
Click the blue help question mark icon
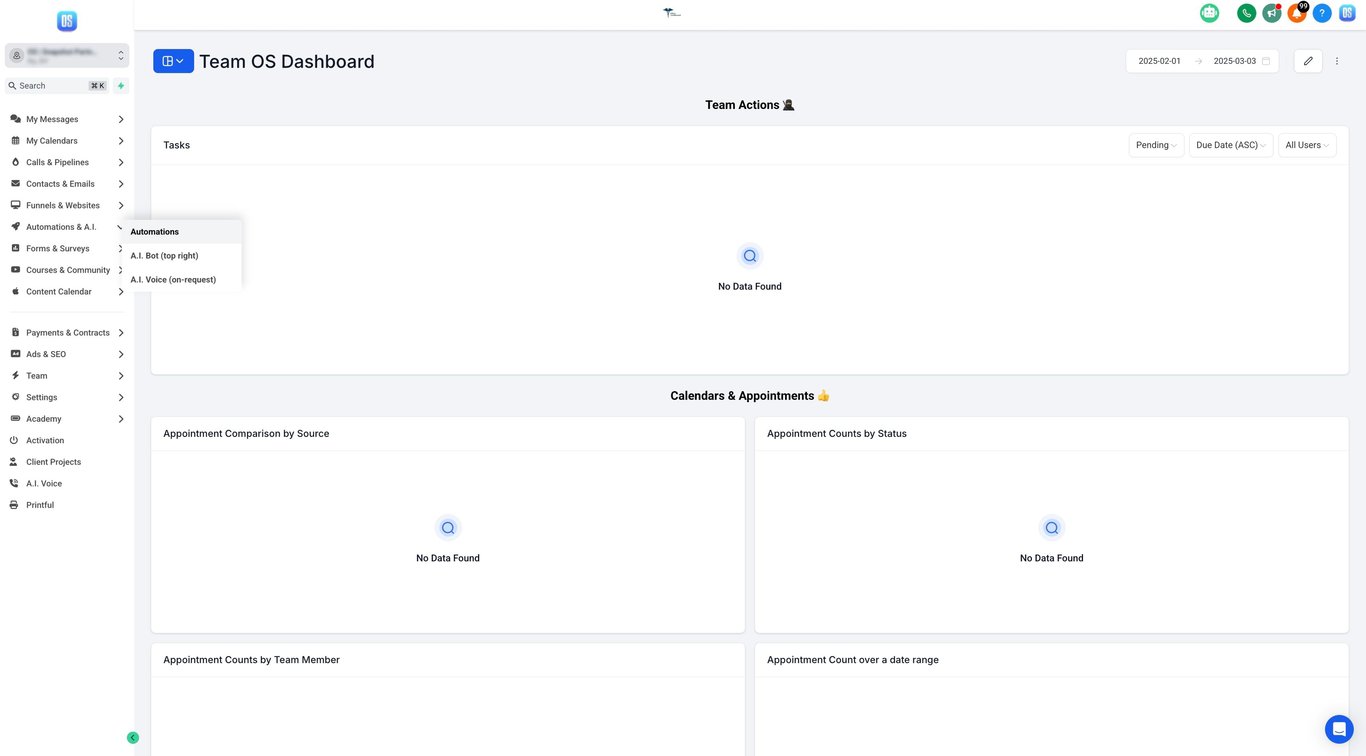click(1322, 13)
